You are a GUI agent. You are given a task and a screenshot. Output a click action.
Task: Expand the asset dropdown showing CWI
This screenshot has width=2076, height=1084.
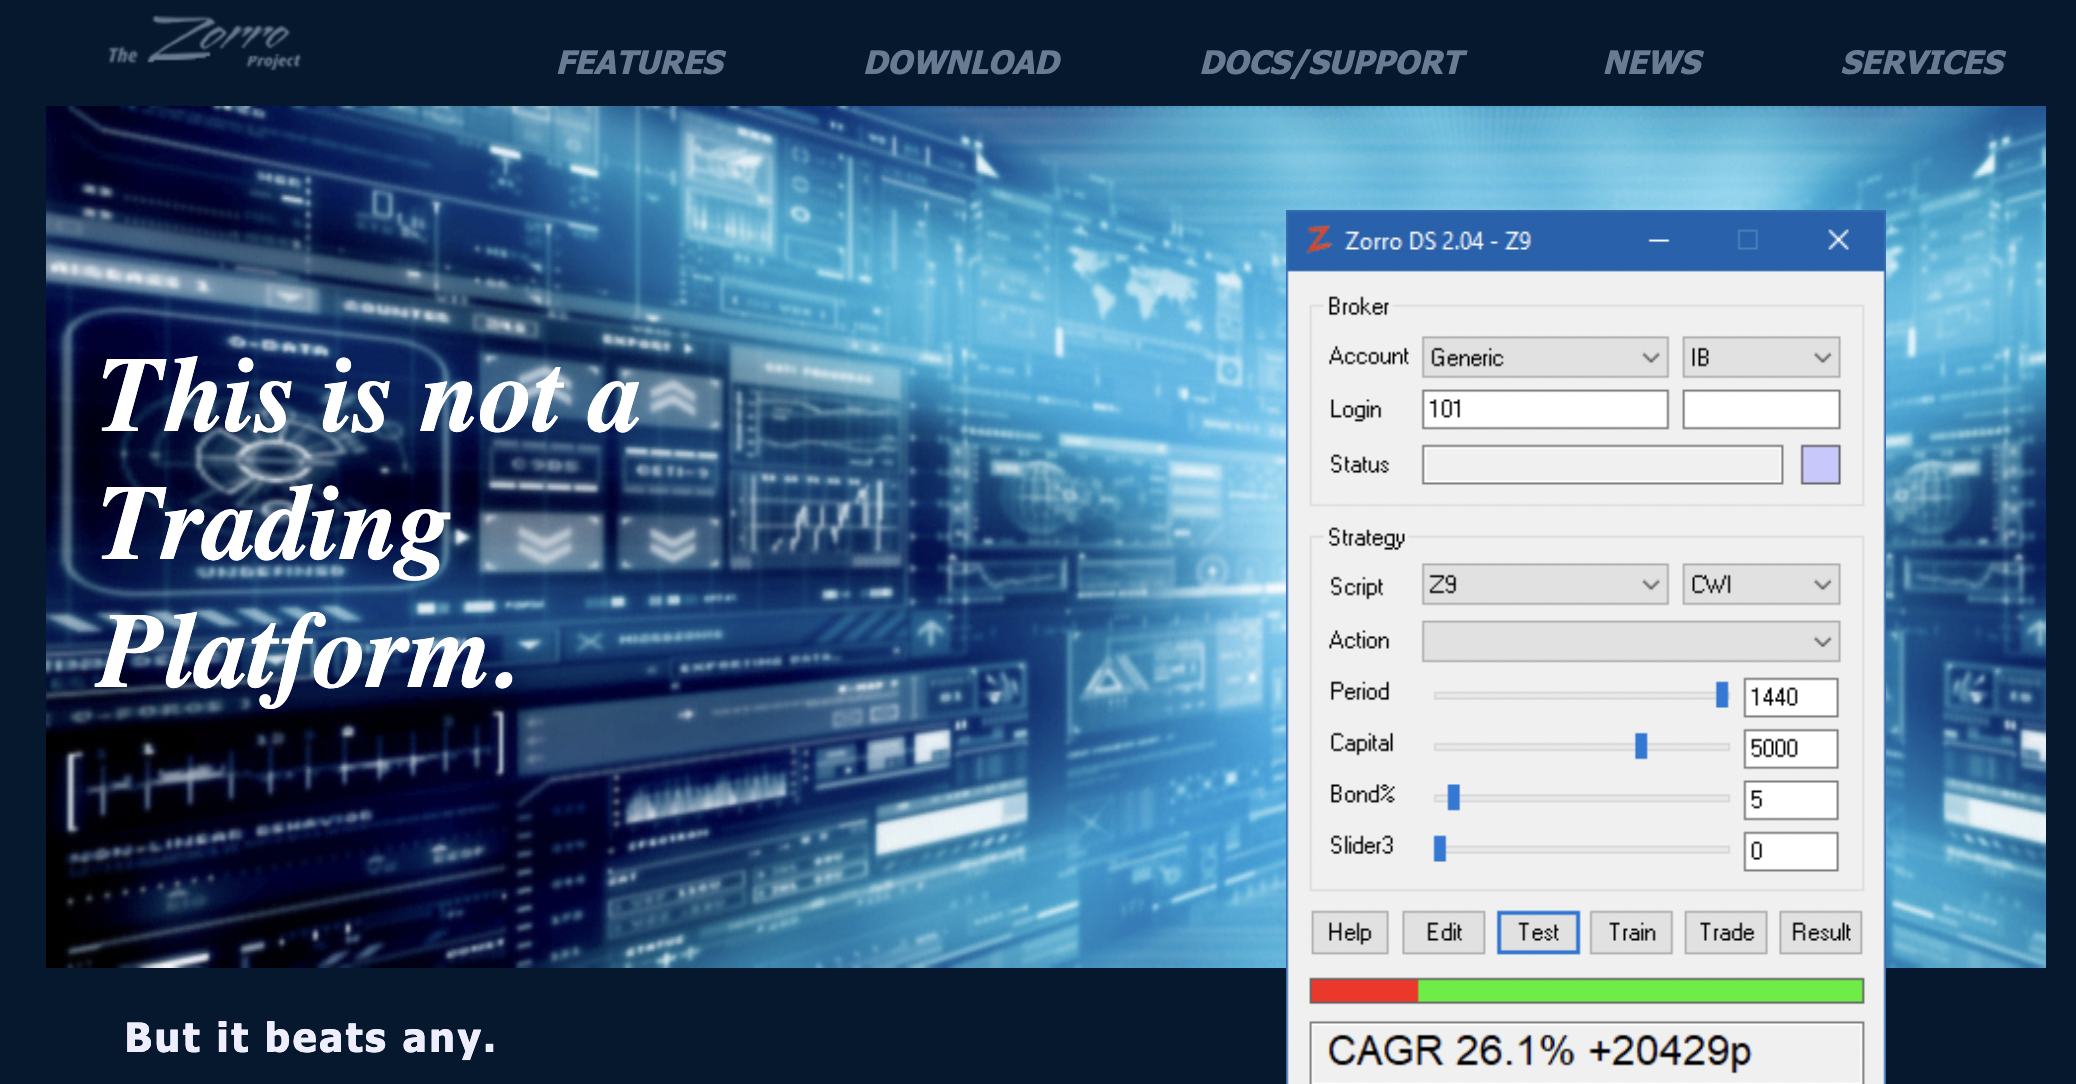[1761, 584]
